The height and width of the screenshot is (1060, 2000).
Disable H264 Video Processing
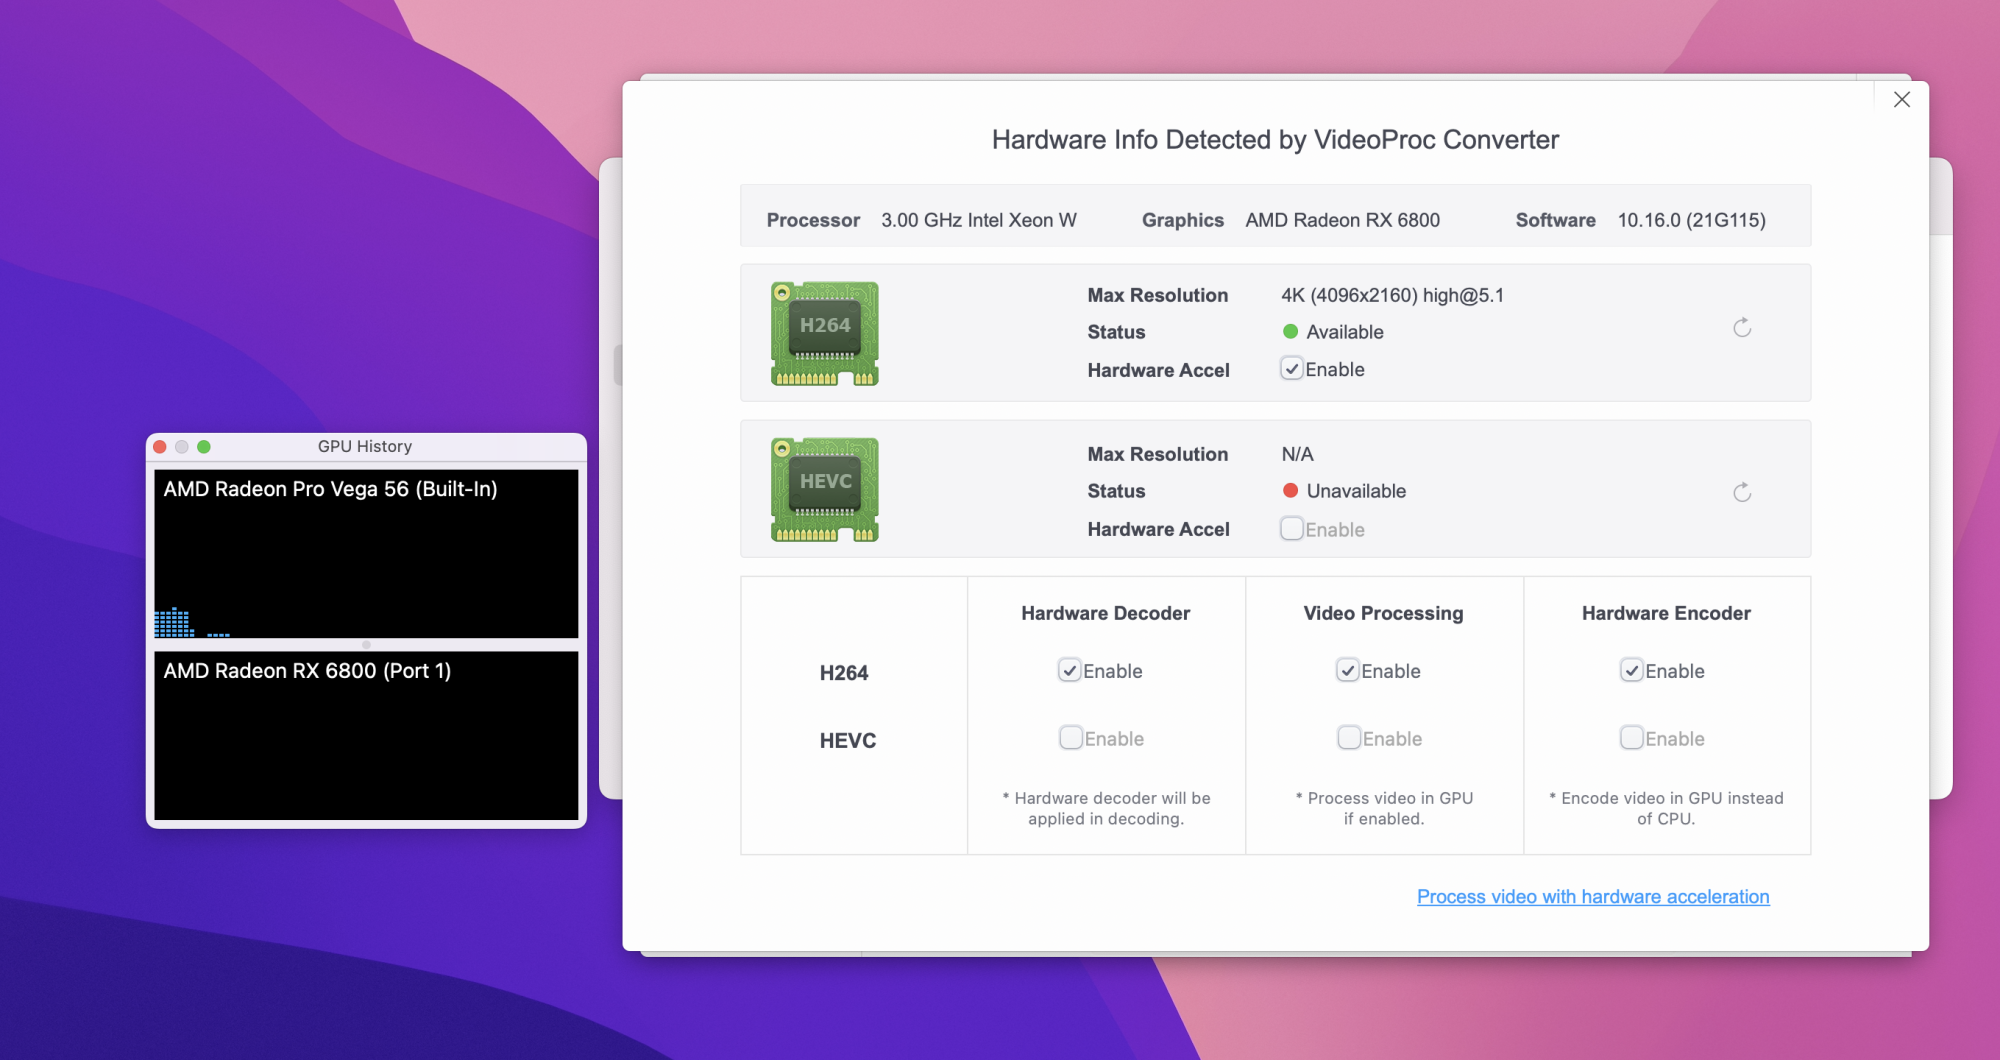tap(1348, 670)
